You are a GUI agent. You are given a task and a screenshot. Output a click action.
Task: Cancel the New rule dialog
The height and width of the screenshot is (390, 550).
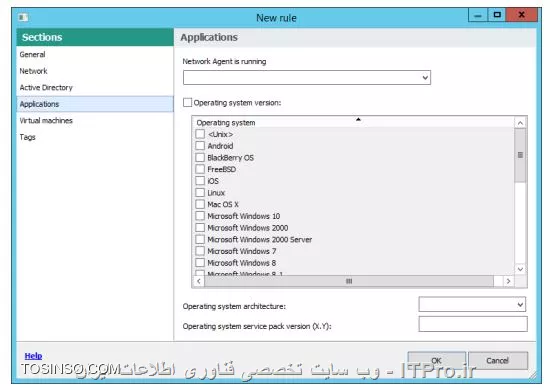pos(497,360)
